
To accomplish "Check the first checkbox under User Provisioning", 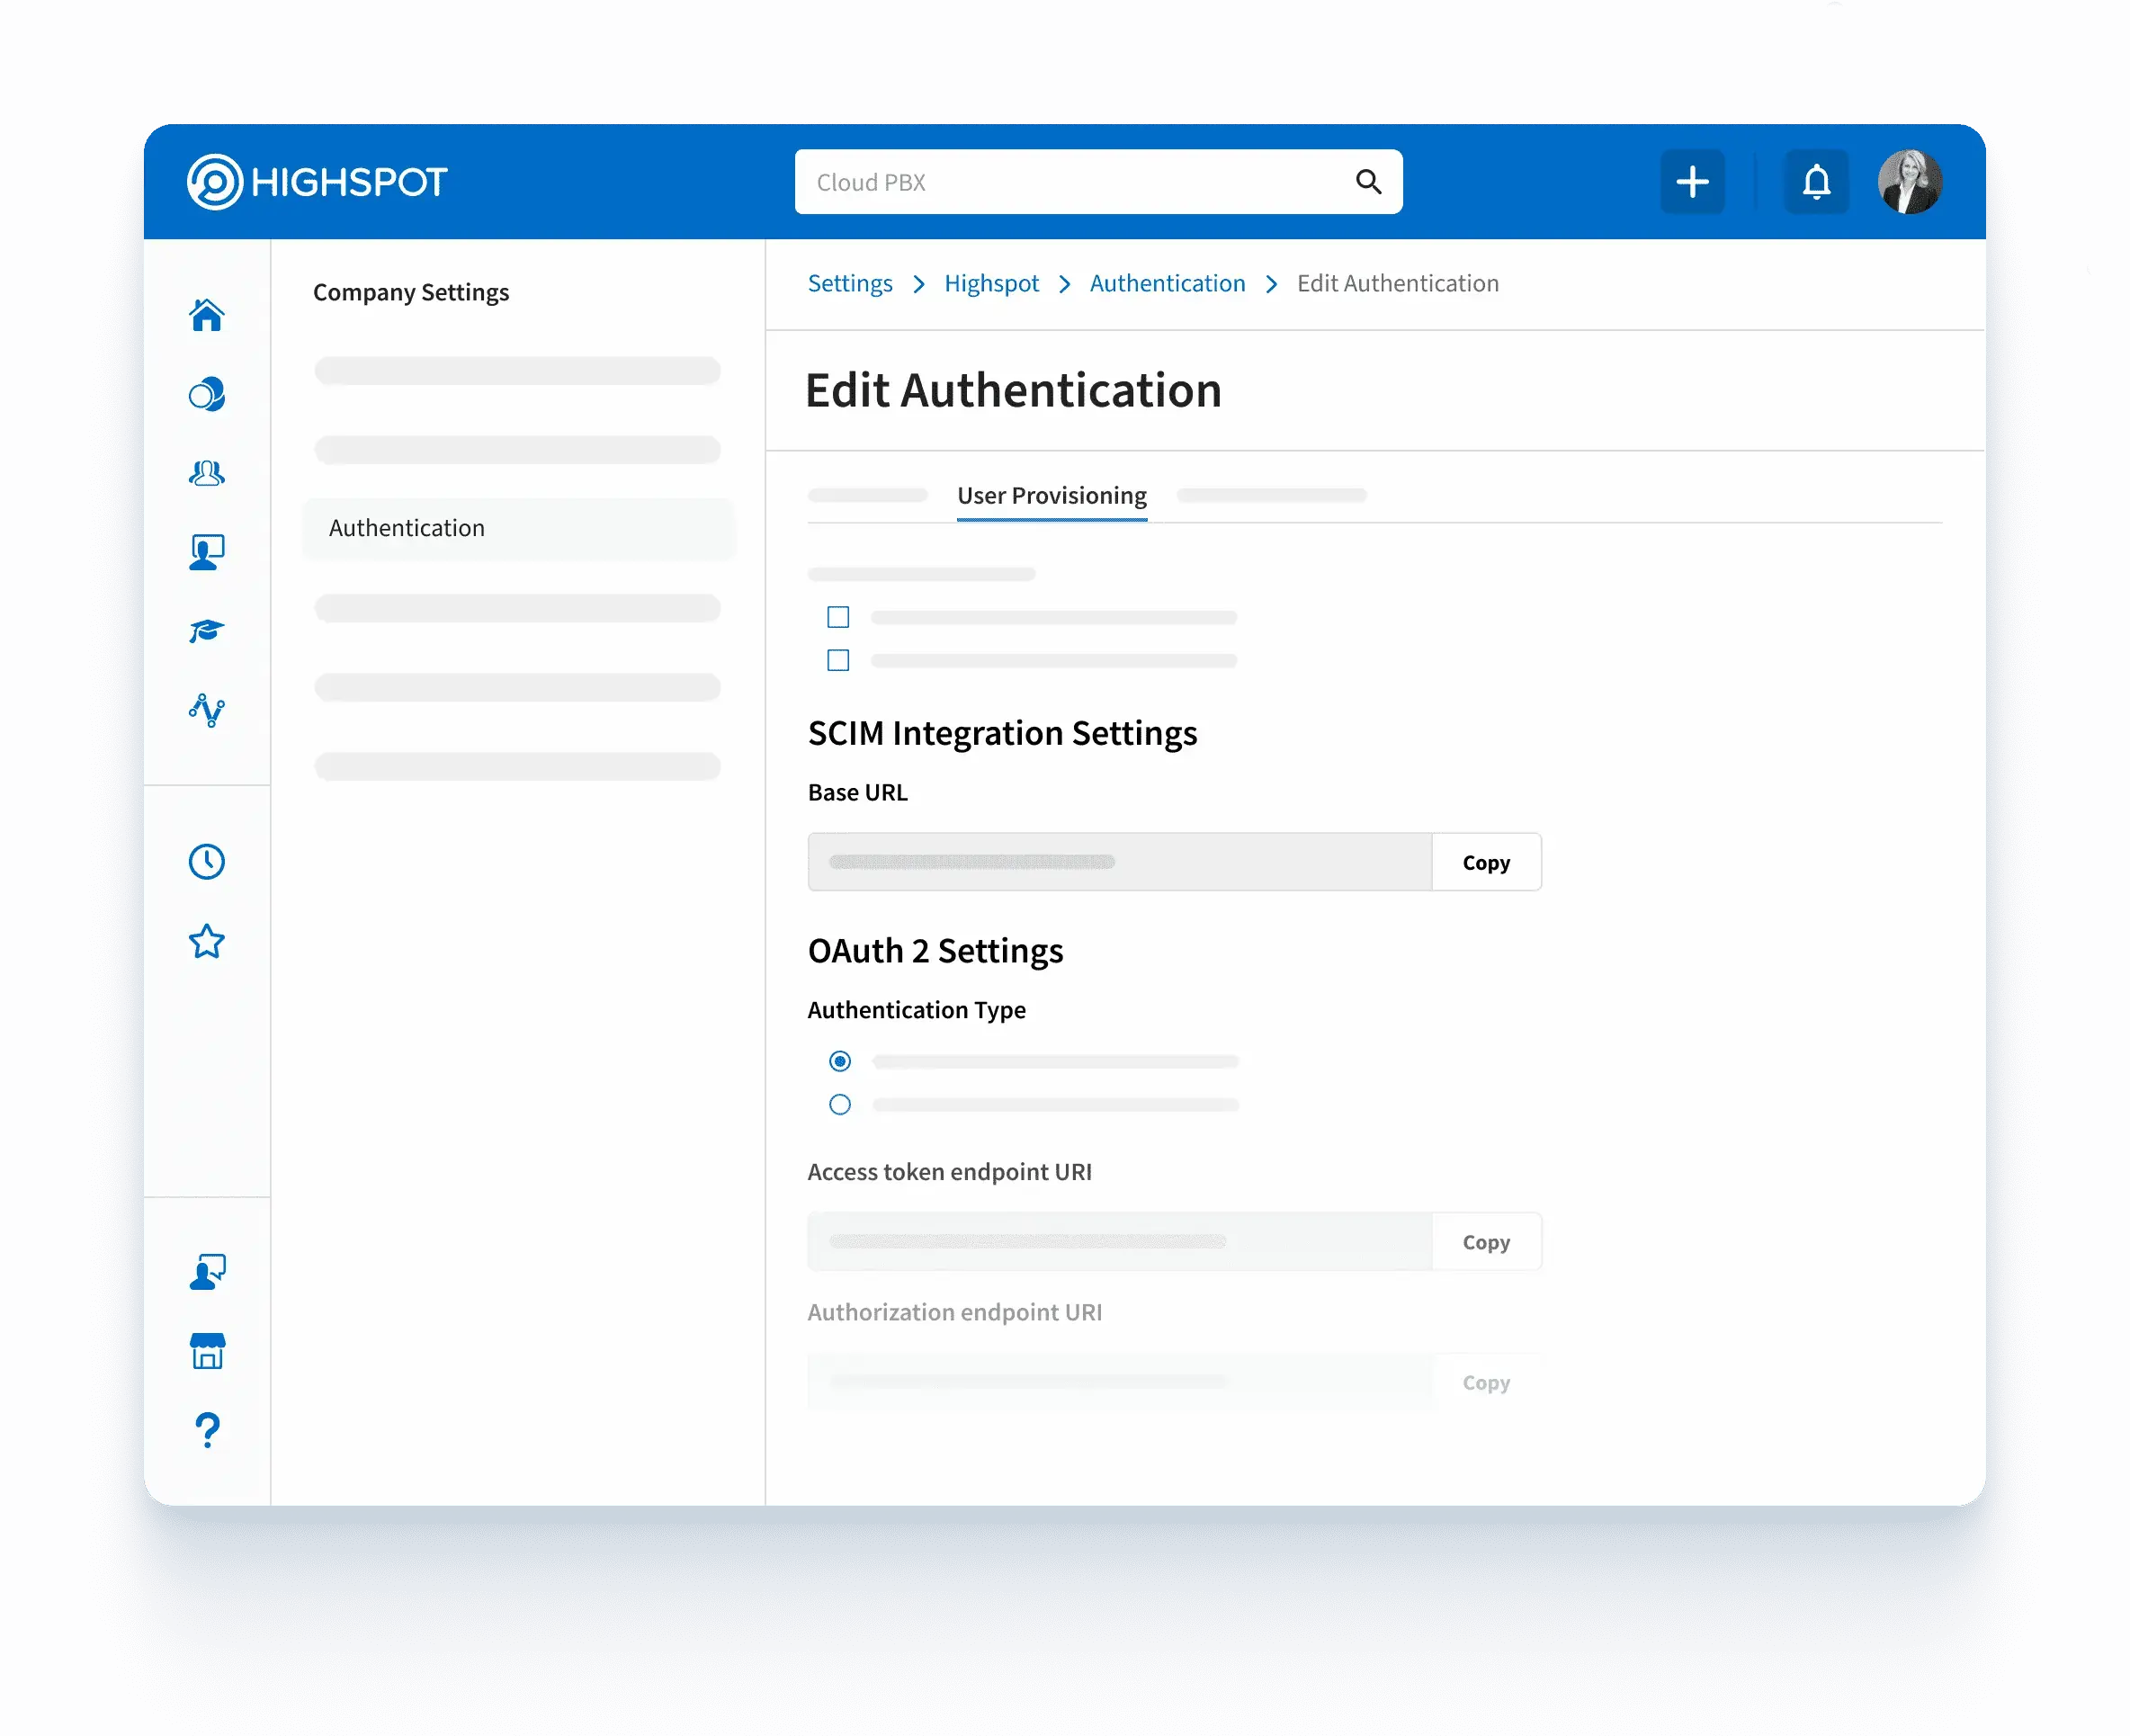I will pyautogui.click(x=838, y=617).
